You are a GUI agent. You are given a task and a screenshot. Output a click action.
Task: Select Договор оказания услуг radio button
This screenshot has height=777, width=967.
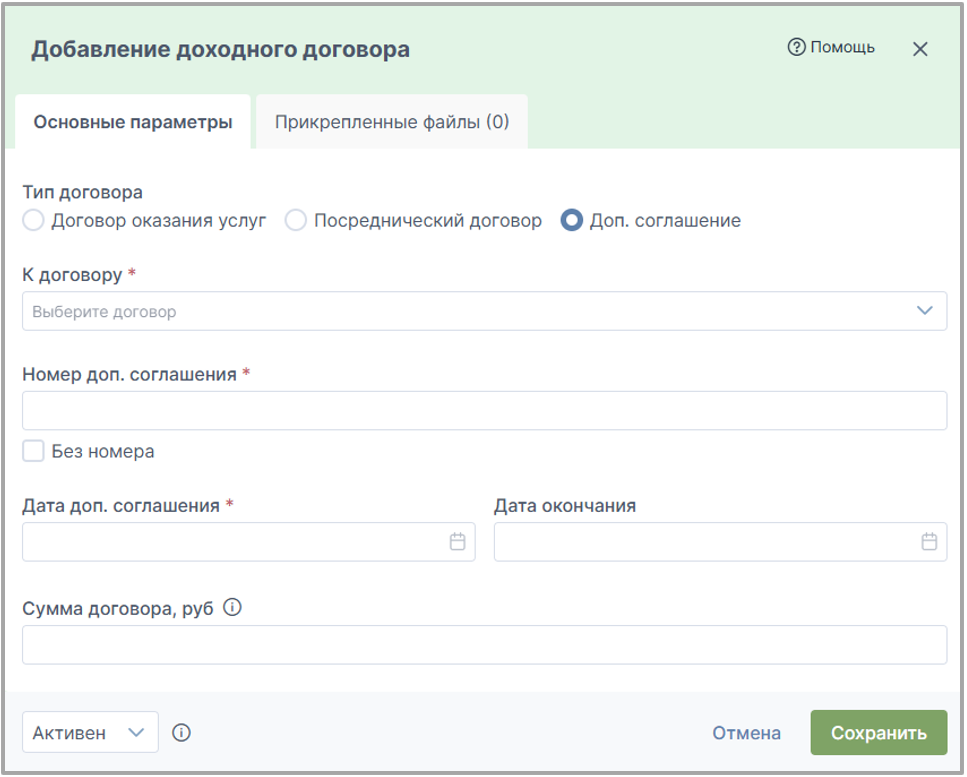coord(33,220)
